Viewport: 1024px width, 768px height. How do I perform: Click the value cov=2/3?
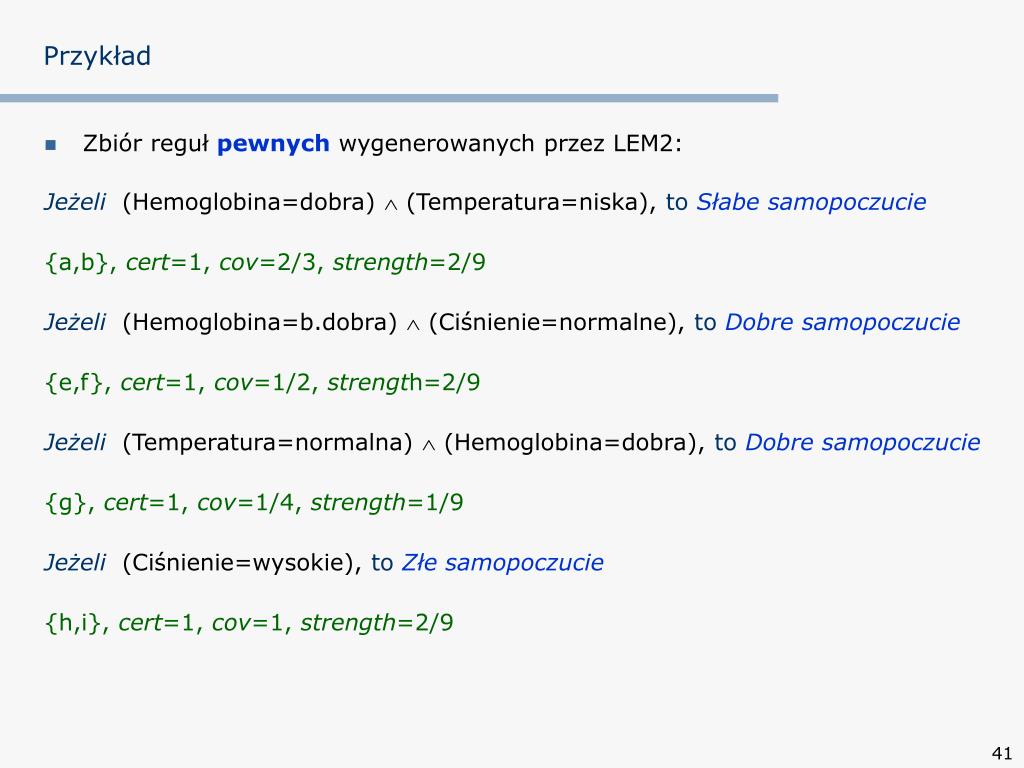pyautogui.click(x=268, y=263)
